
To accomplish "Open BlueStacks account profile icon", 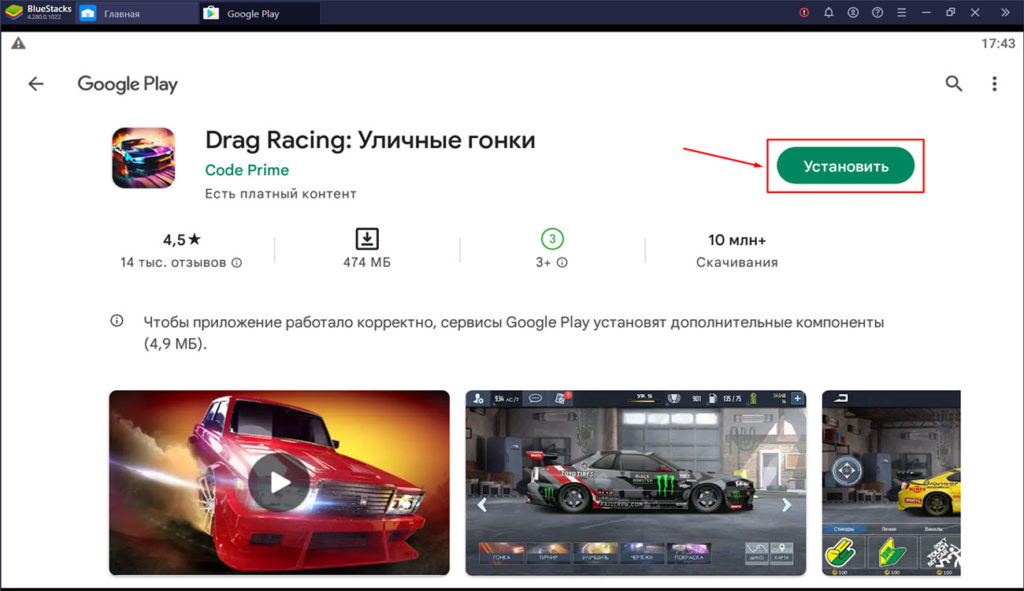I will point(853,12).
